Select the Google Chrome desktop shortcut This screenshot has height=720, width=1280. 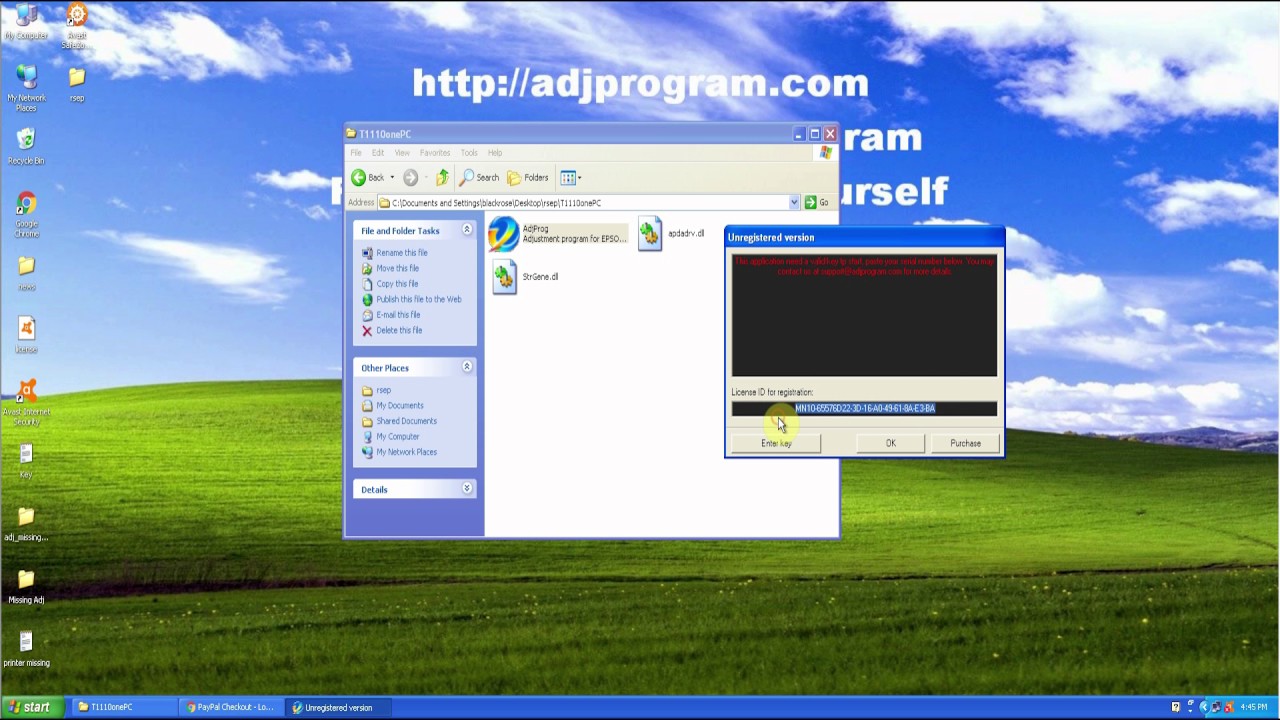click(x=26, y=214)
